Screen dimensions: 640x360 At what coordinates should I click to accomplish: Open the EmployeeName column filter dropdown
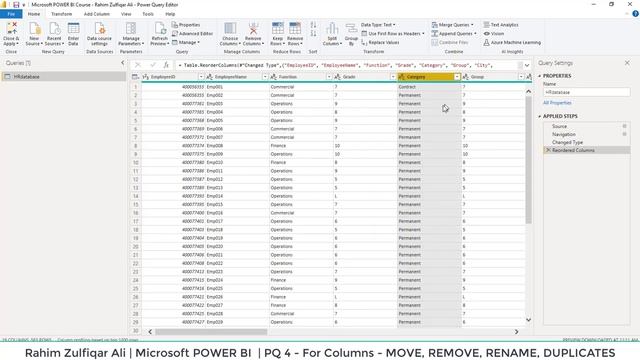click(265, 77)
